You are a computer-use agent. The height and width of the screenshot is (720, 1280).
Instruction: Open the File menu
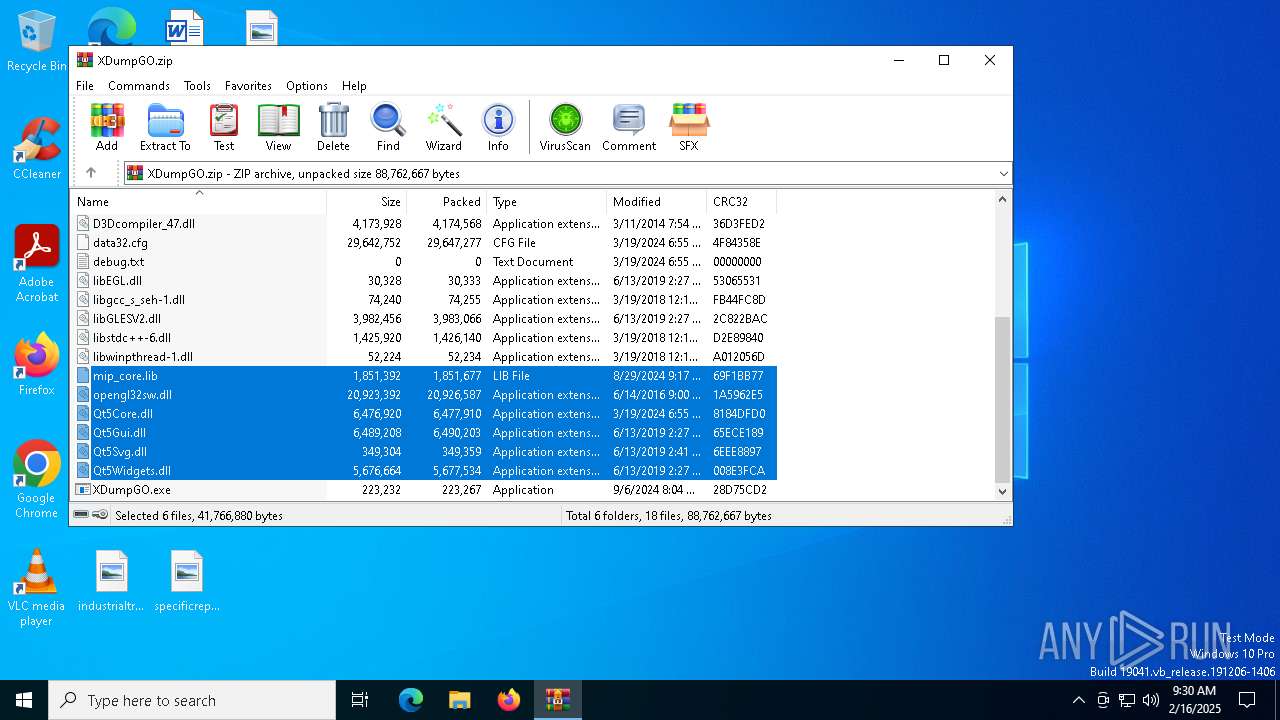[x=85, y=86]
